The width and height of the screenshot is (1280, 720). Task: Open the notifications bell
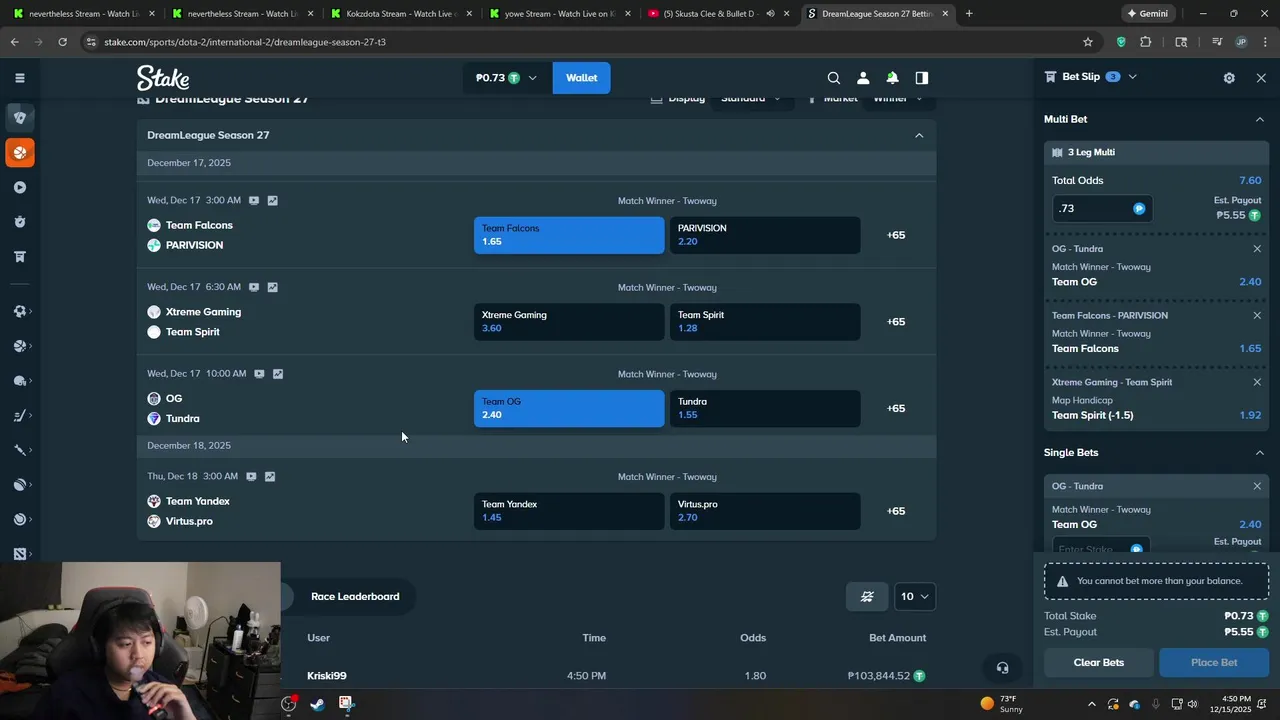(892, 78)
